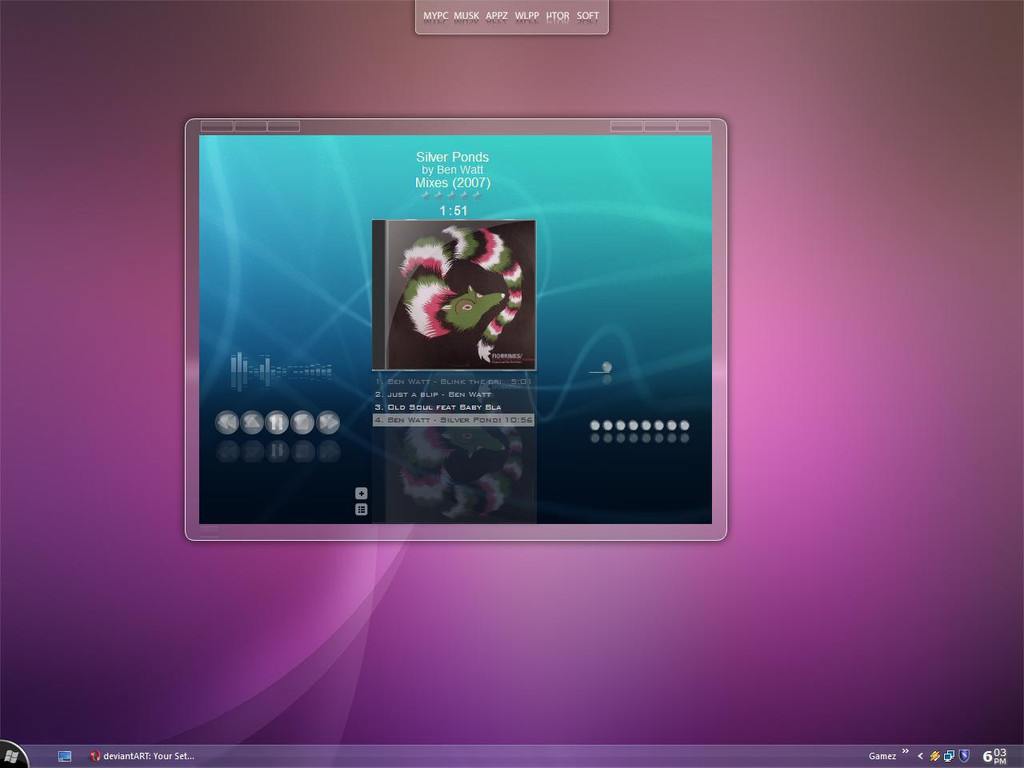Expand hidden system tray icons arrow
1024x768 pixels.
point(920,756)
